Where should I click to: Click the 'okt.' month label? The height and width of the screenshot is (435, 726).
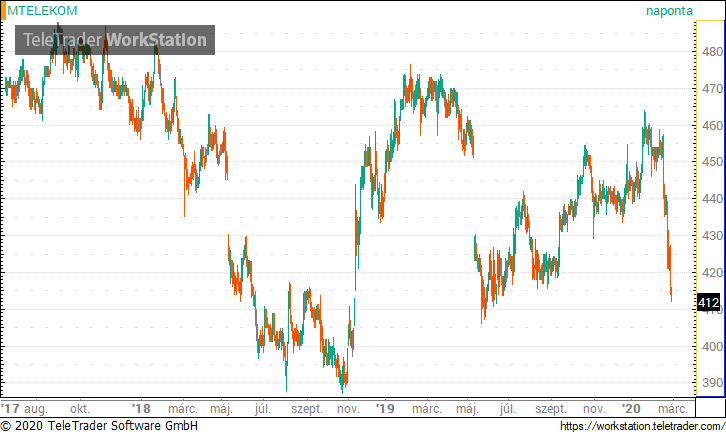click(x=80, y=409)
